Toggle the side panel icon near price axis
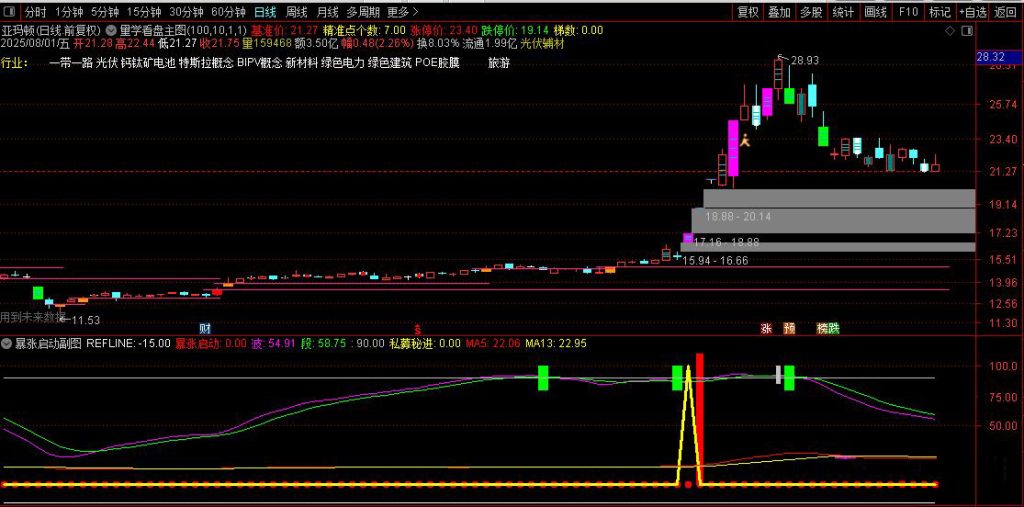This screenshot has width=1024, height=507. pyautogui.click(x=964, y=32)
